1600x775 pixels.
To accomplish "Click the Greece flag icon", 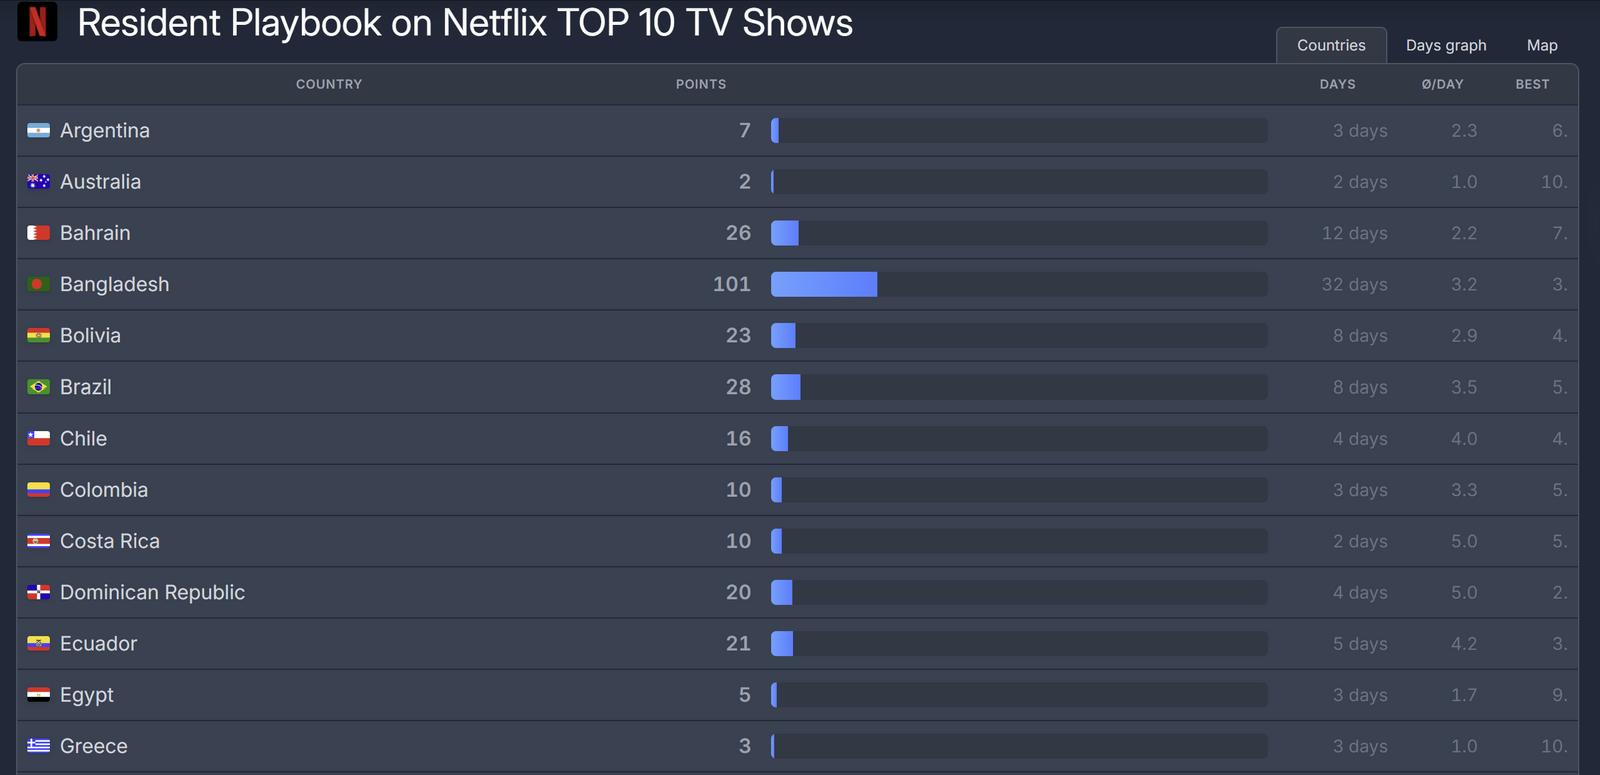I will click(38, 746).
